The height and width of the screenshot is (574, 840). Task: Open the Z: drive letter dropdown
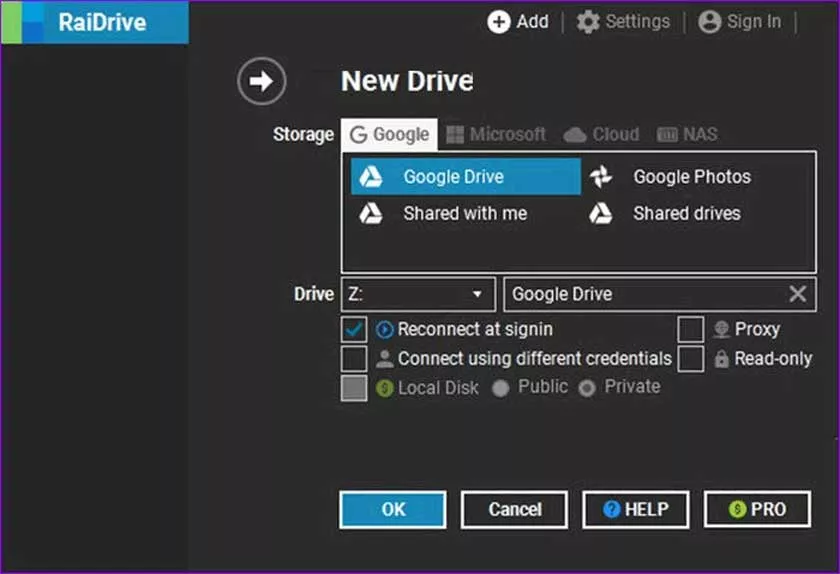coord(418,294)
